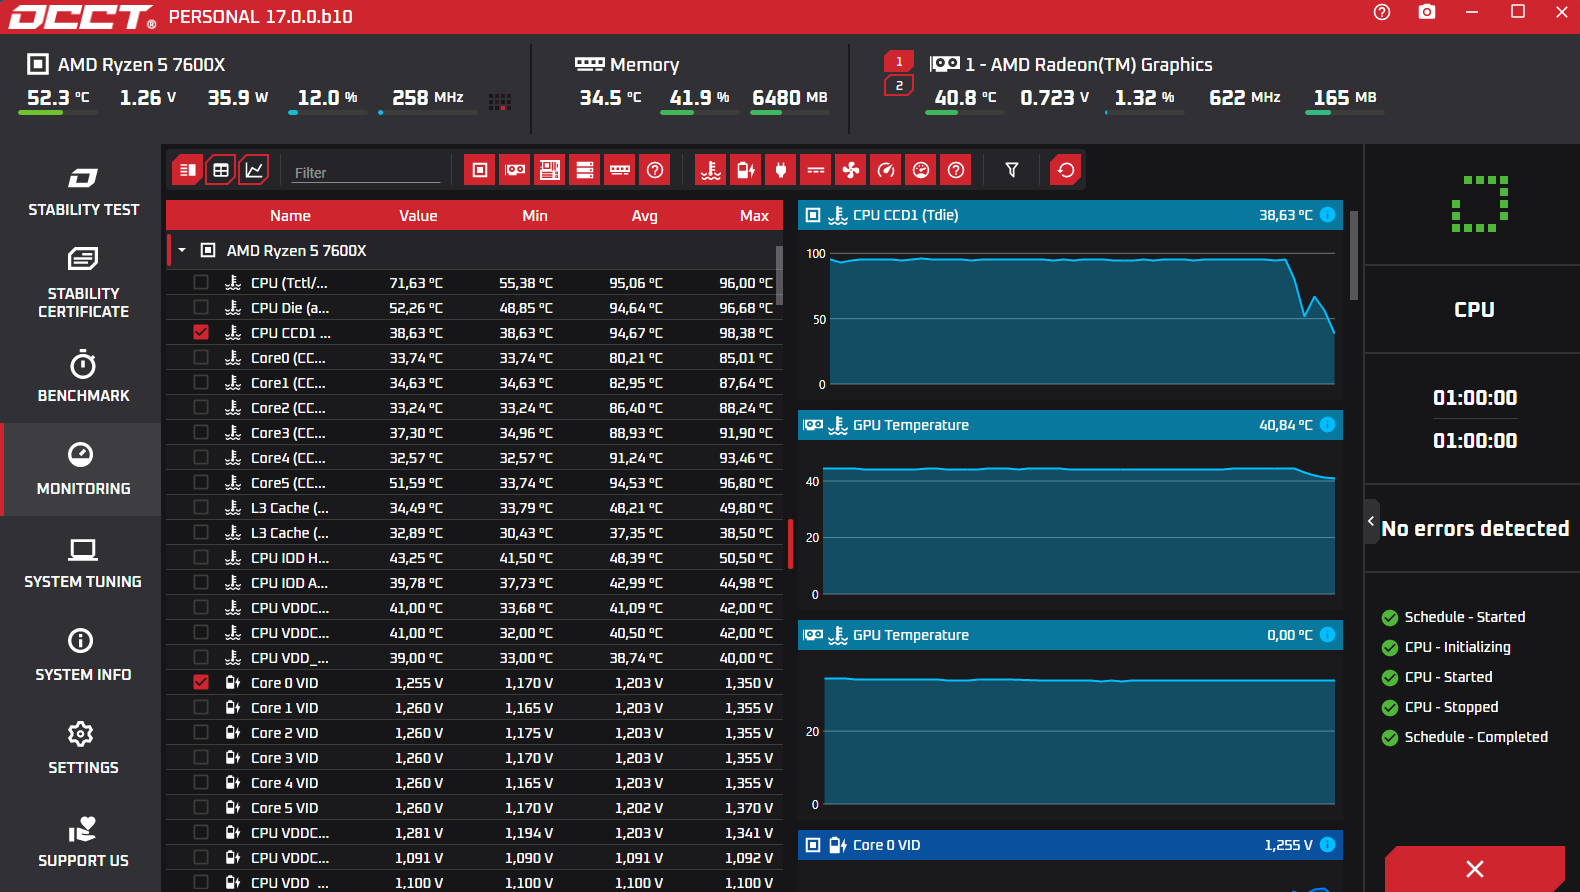Viewport: 1580px width, 892px height.
Task: Dismiss results with the red X button
Action: [1474, 869]
